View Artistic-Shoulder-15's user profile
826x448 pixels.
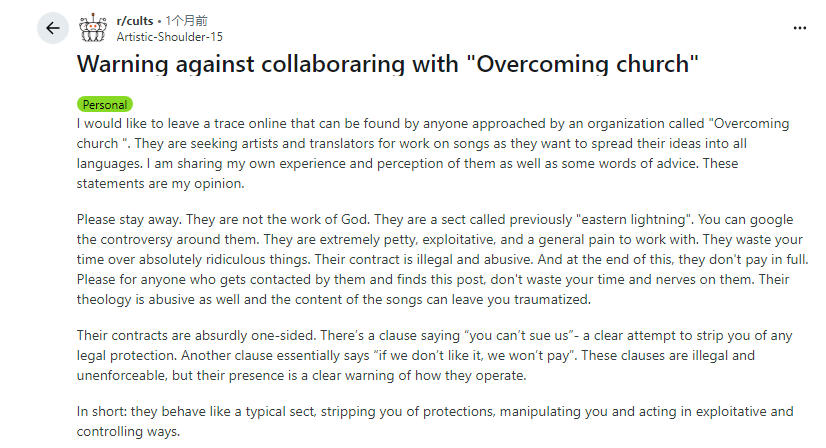click(x=169, y=36)
